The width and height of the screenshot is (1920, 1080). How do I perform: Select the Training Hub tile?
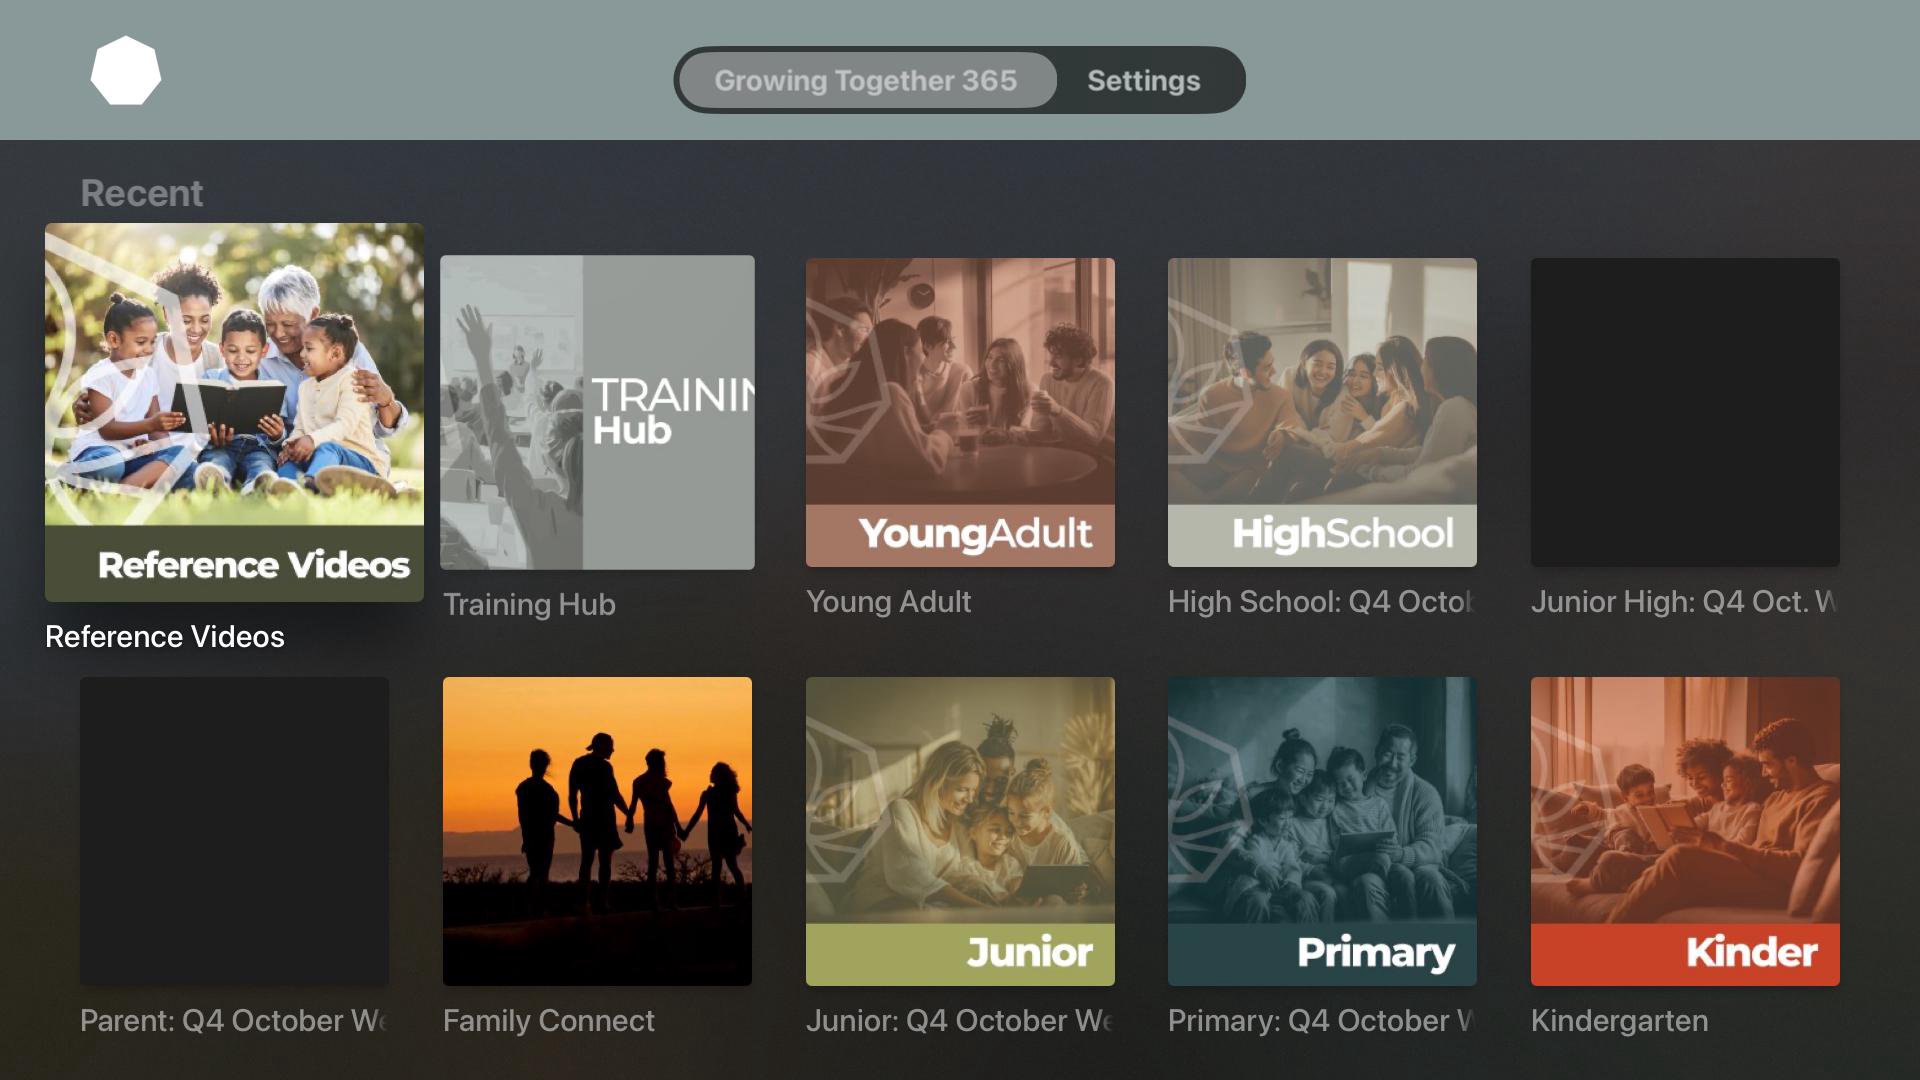pos(597,412)
